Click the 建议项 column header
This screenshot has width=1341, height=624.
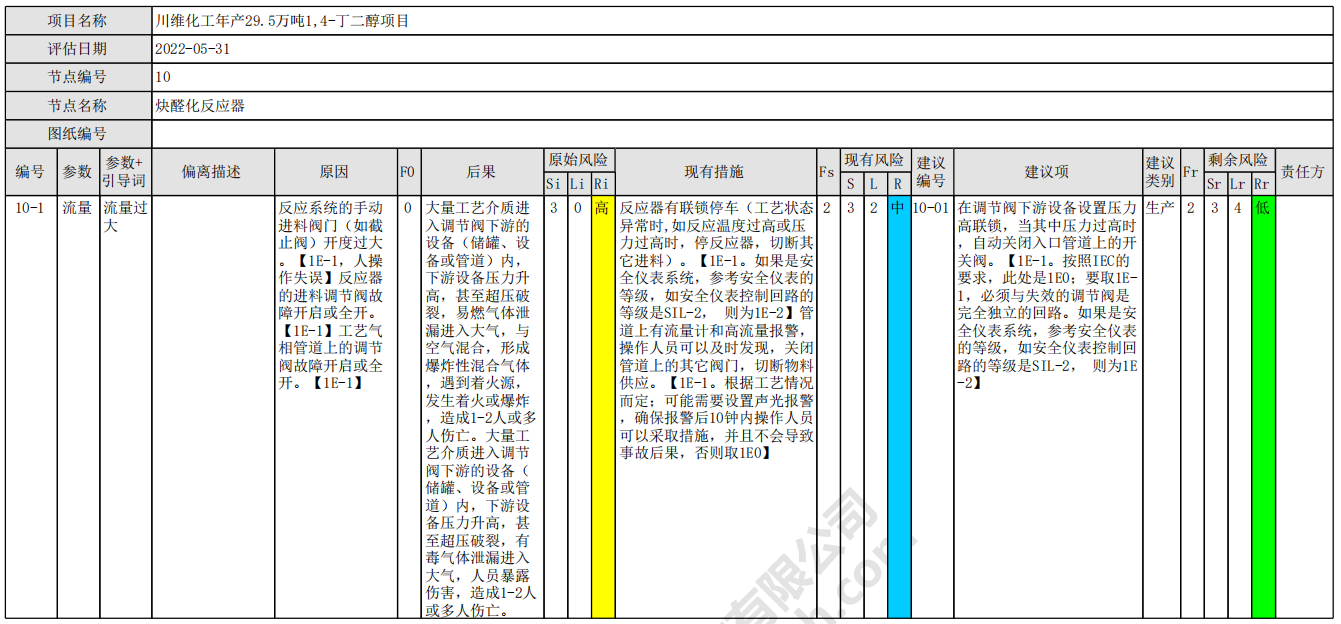tap(1047, 171)
